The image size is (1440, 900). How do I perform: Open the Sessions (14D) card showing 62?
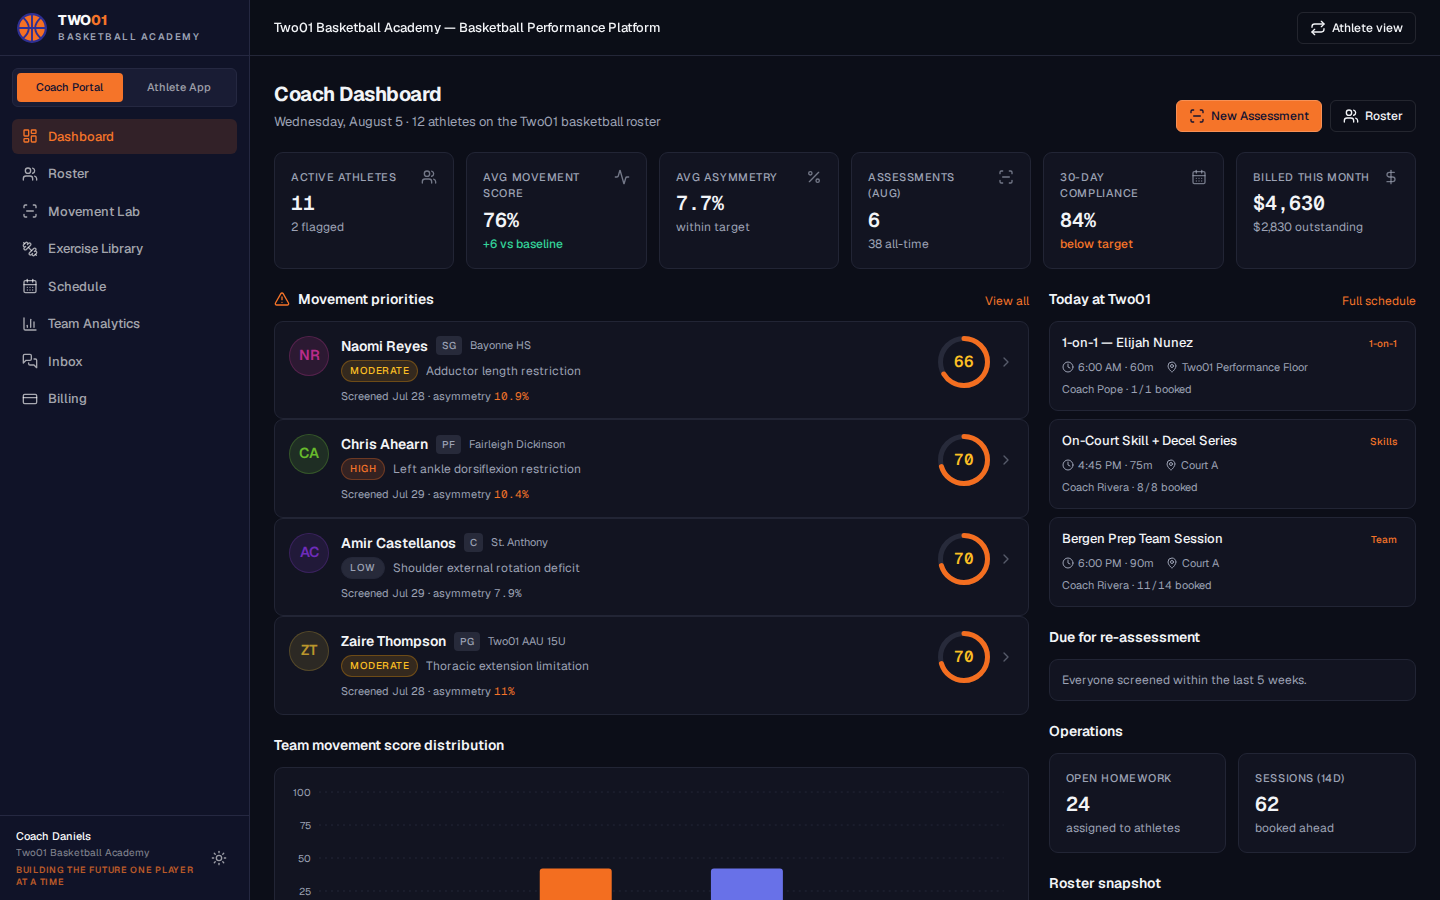click(1327, 803)
